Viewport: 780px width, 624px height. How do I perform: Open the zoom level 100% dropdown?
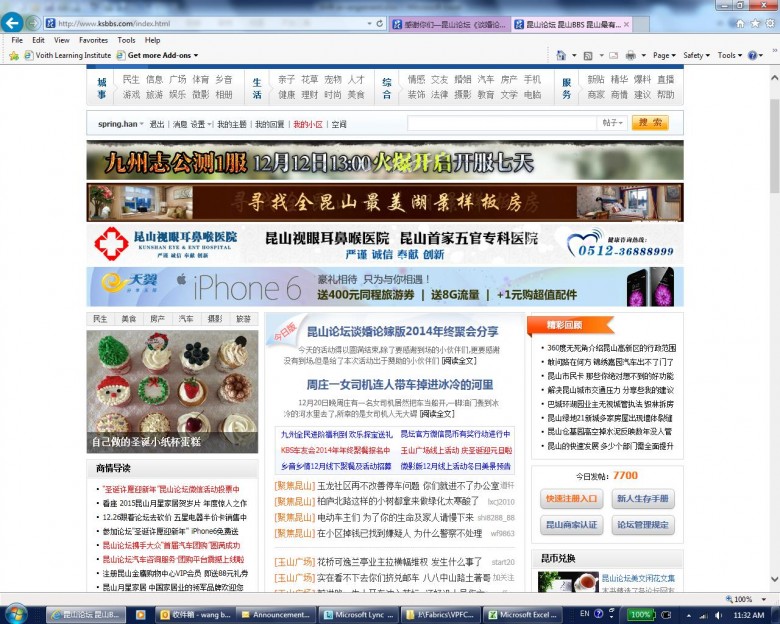point(764,599)
